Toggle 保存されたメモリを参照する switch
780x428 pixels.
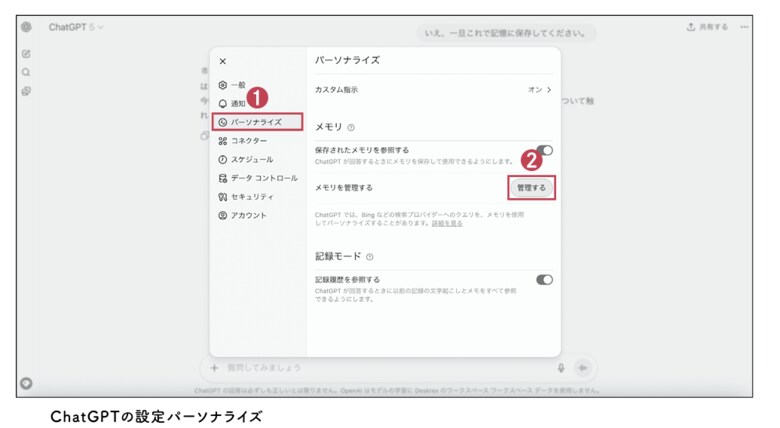(544, 150)
